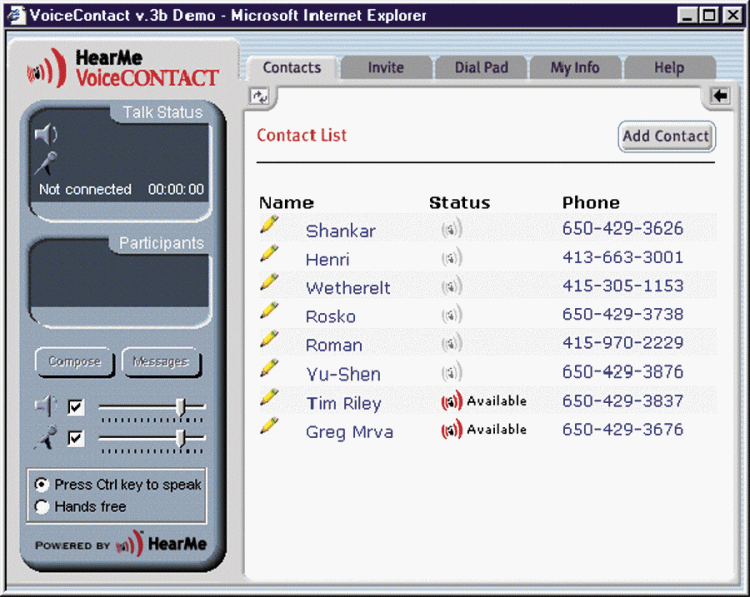
Task: Open Tim Riley contact link
Action: (x=343, y=403)
